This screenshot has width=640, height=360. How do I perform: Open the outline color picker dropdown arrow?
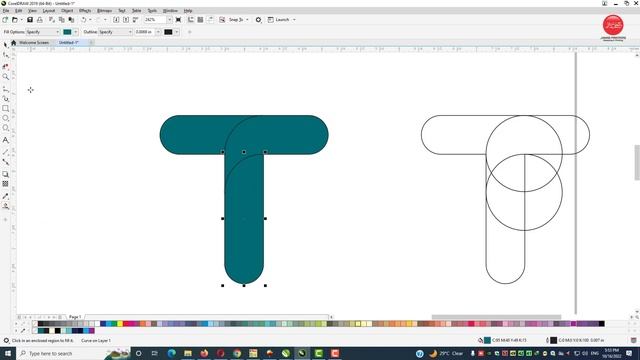(x=177, y=32)
